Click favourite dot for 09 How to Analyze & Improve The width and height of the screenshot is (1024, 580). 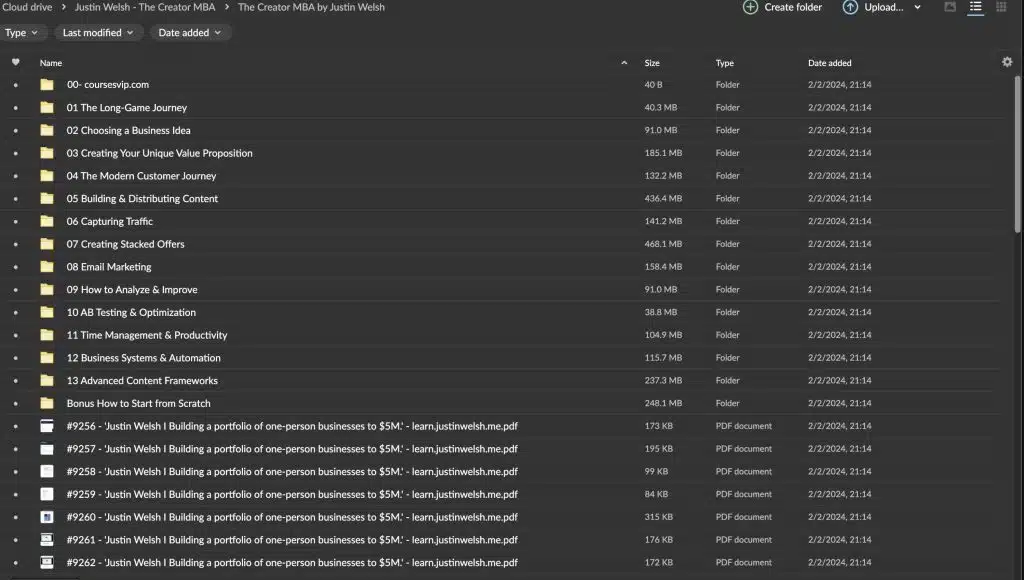pos(16,290)
